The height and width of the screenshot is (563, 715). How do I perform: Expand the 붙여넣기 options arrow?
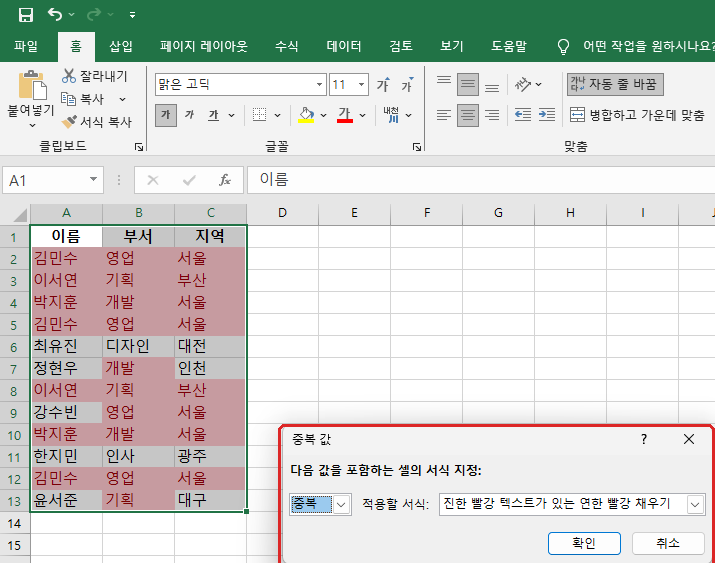tap(32, 125)
